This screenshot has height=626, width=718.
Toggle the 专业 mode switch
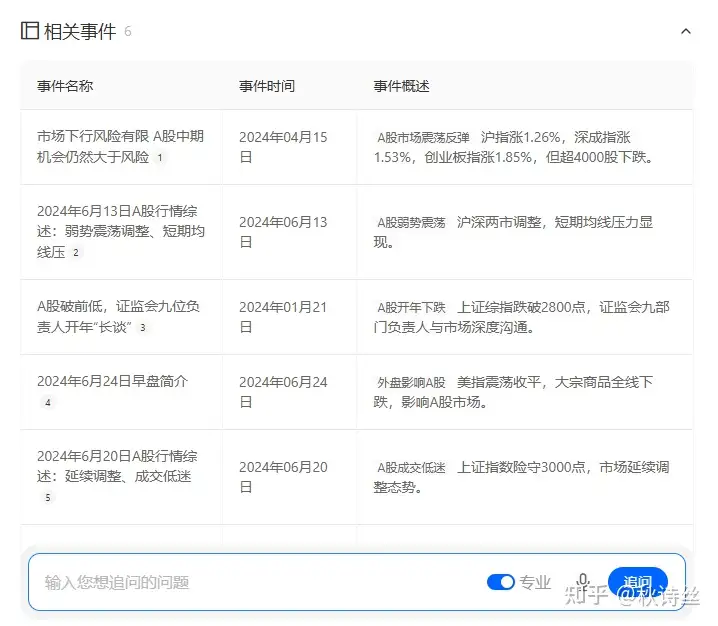coord(501,582)
